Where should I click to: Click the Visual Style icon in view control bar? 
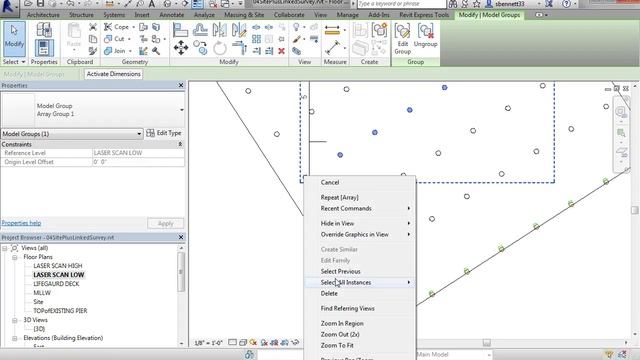pos(242,343)
